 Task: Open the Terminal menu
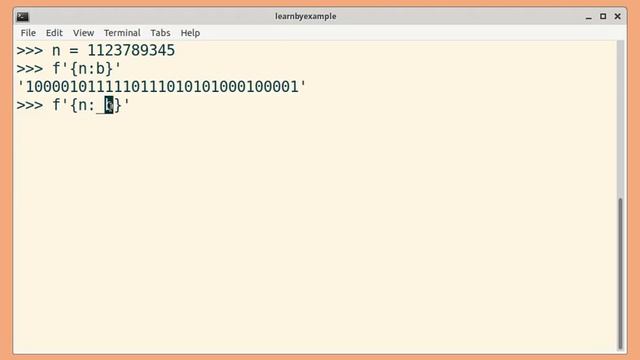coord(122,33)
